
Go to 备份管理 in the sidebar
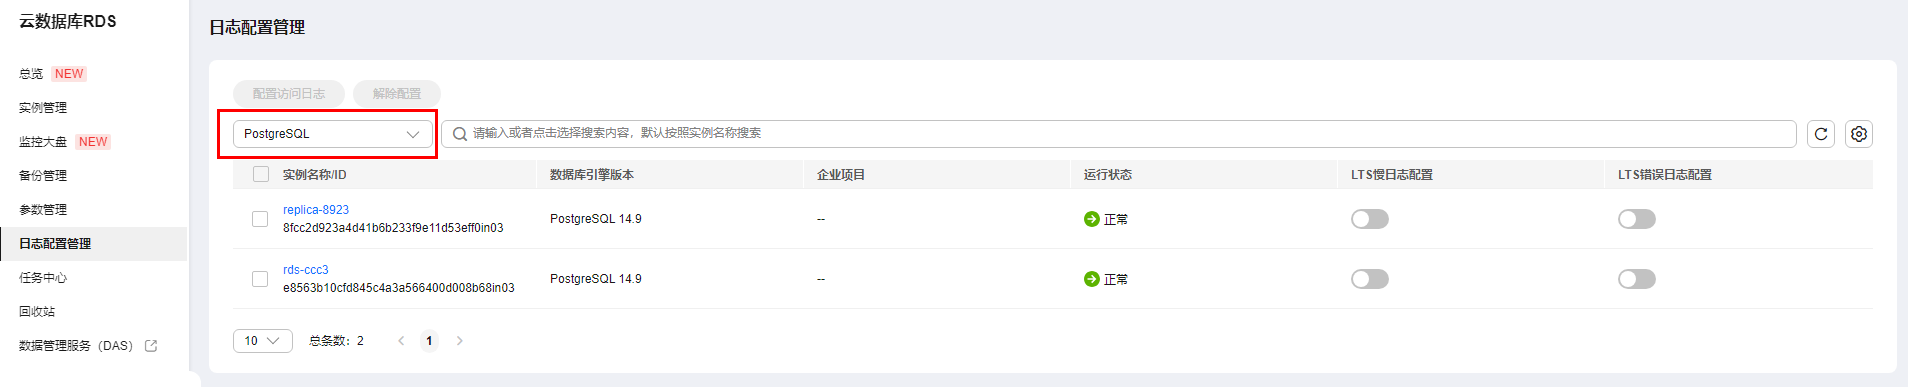43,176
